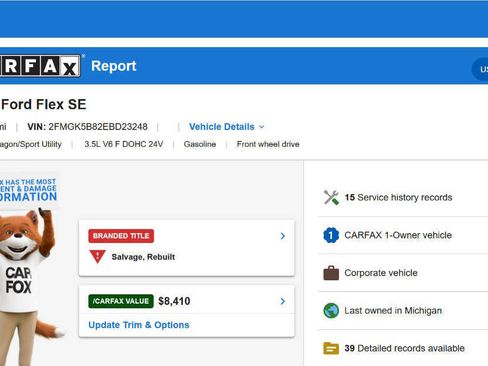Click the brown briefcase corporate icon

coord(331,273)
